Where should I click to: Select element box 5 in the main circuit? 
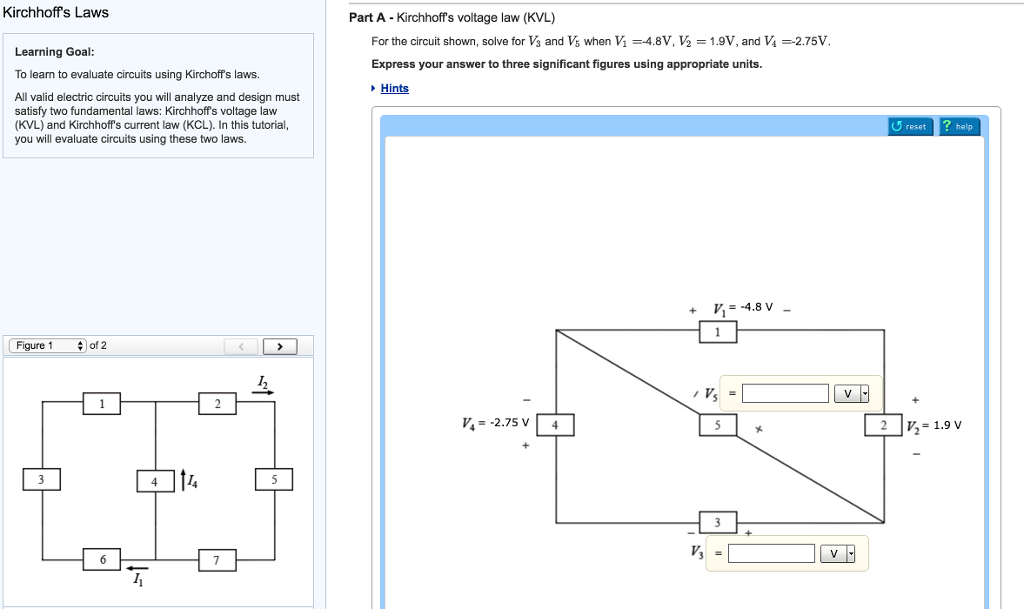click(x=718, y=423)
